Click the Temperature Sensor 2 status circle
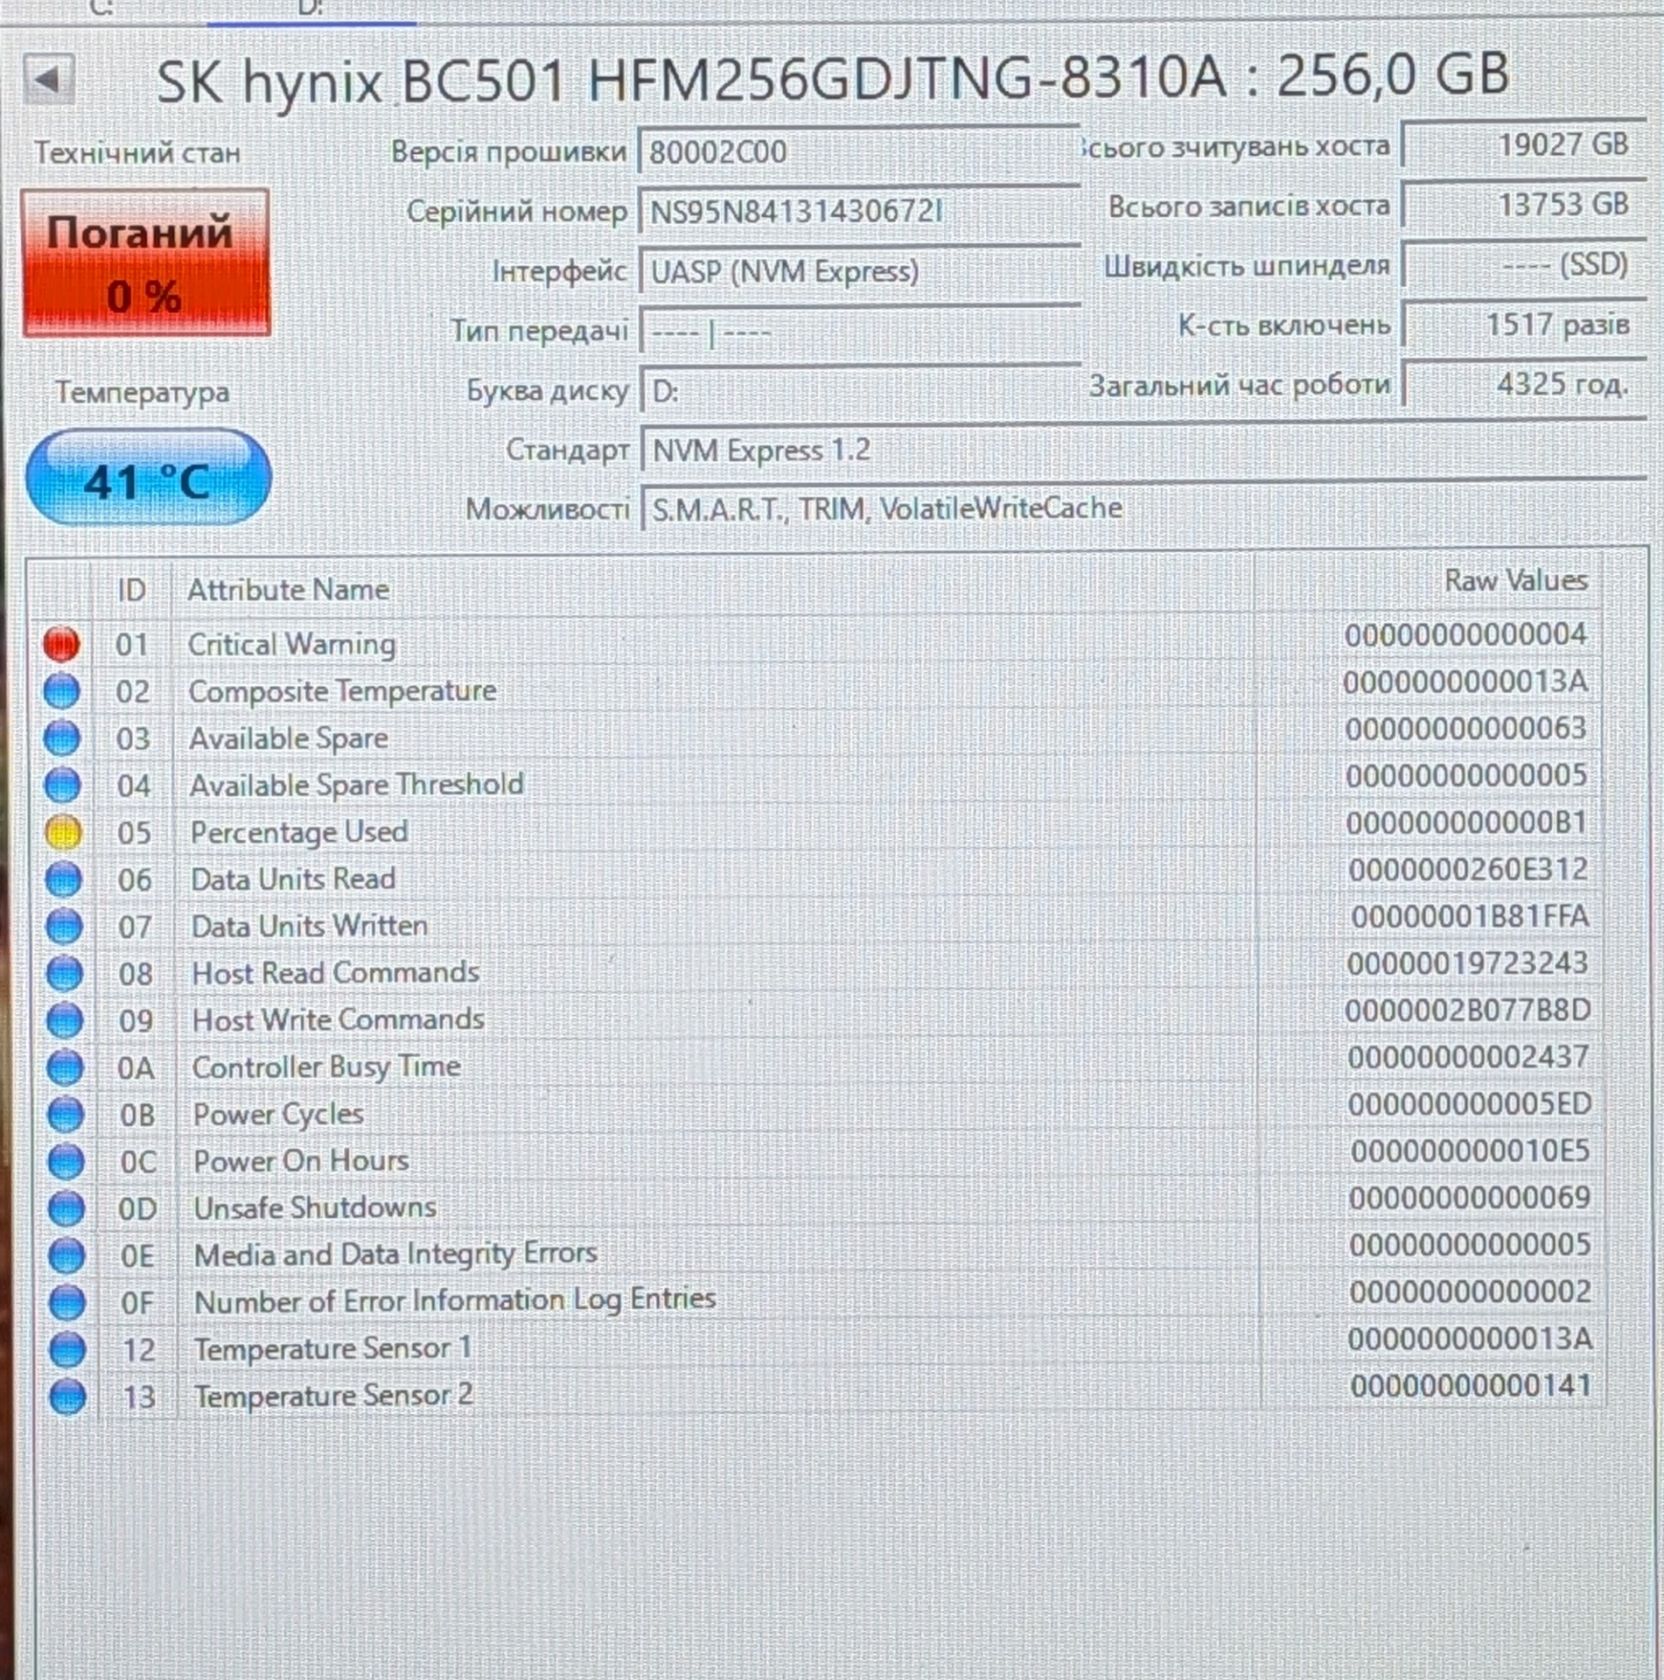 [68, 1396]
